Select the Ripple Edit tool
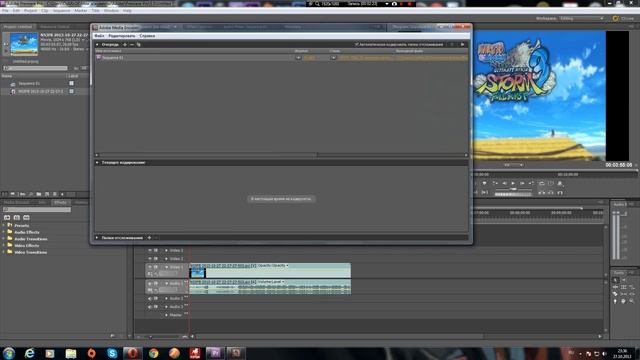The image size is (640, 360). pyautogui.click(x=616, y=287)
